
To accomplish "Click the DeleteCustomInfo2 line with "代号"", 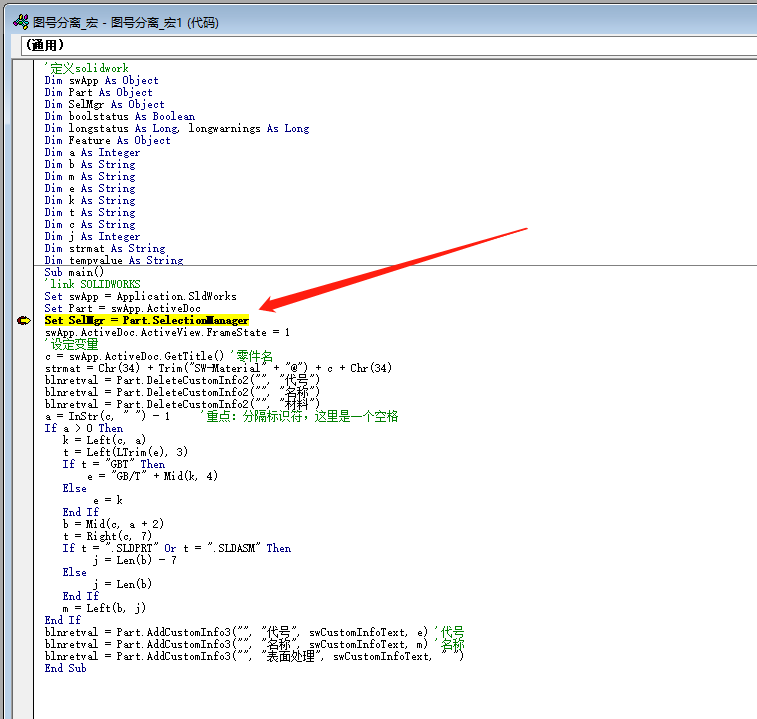I will pyautogui.click(x=182, y=380).
